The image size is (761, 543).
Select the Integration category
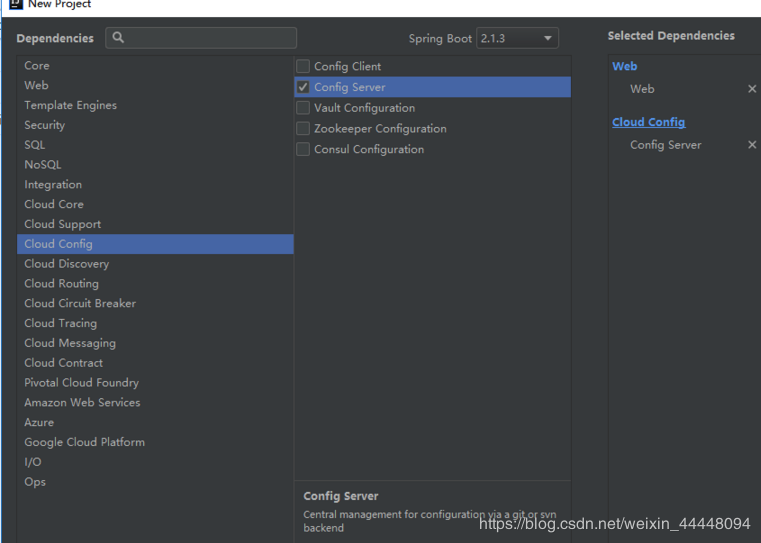tap(155, 185)
